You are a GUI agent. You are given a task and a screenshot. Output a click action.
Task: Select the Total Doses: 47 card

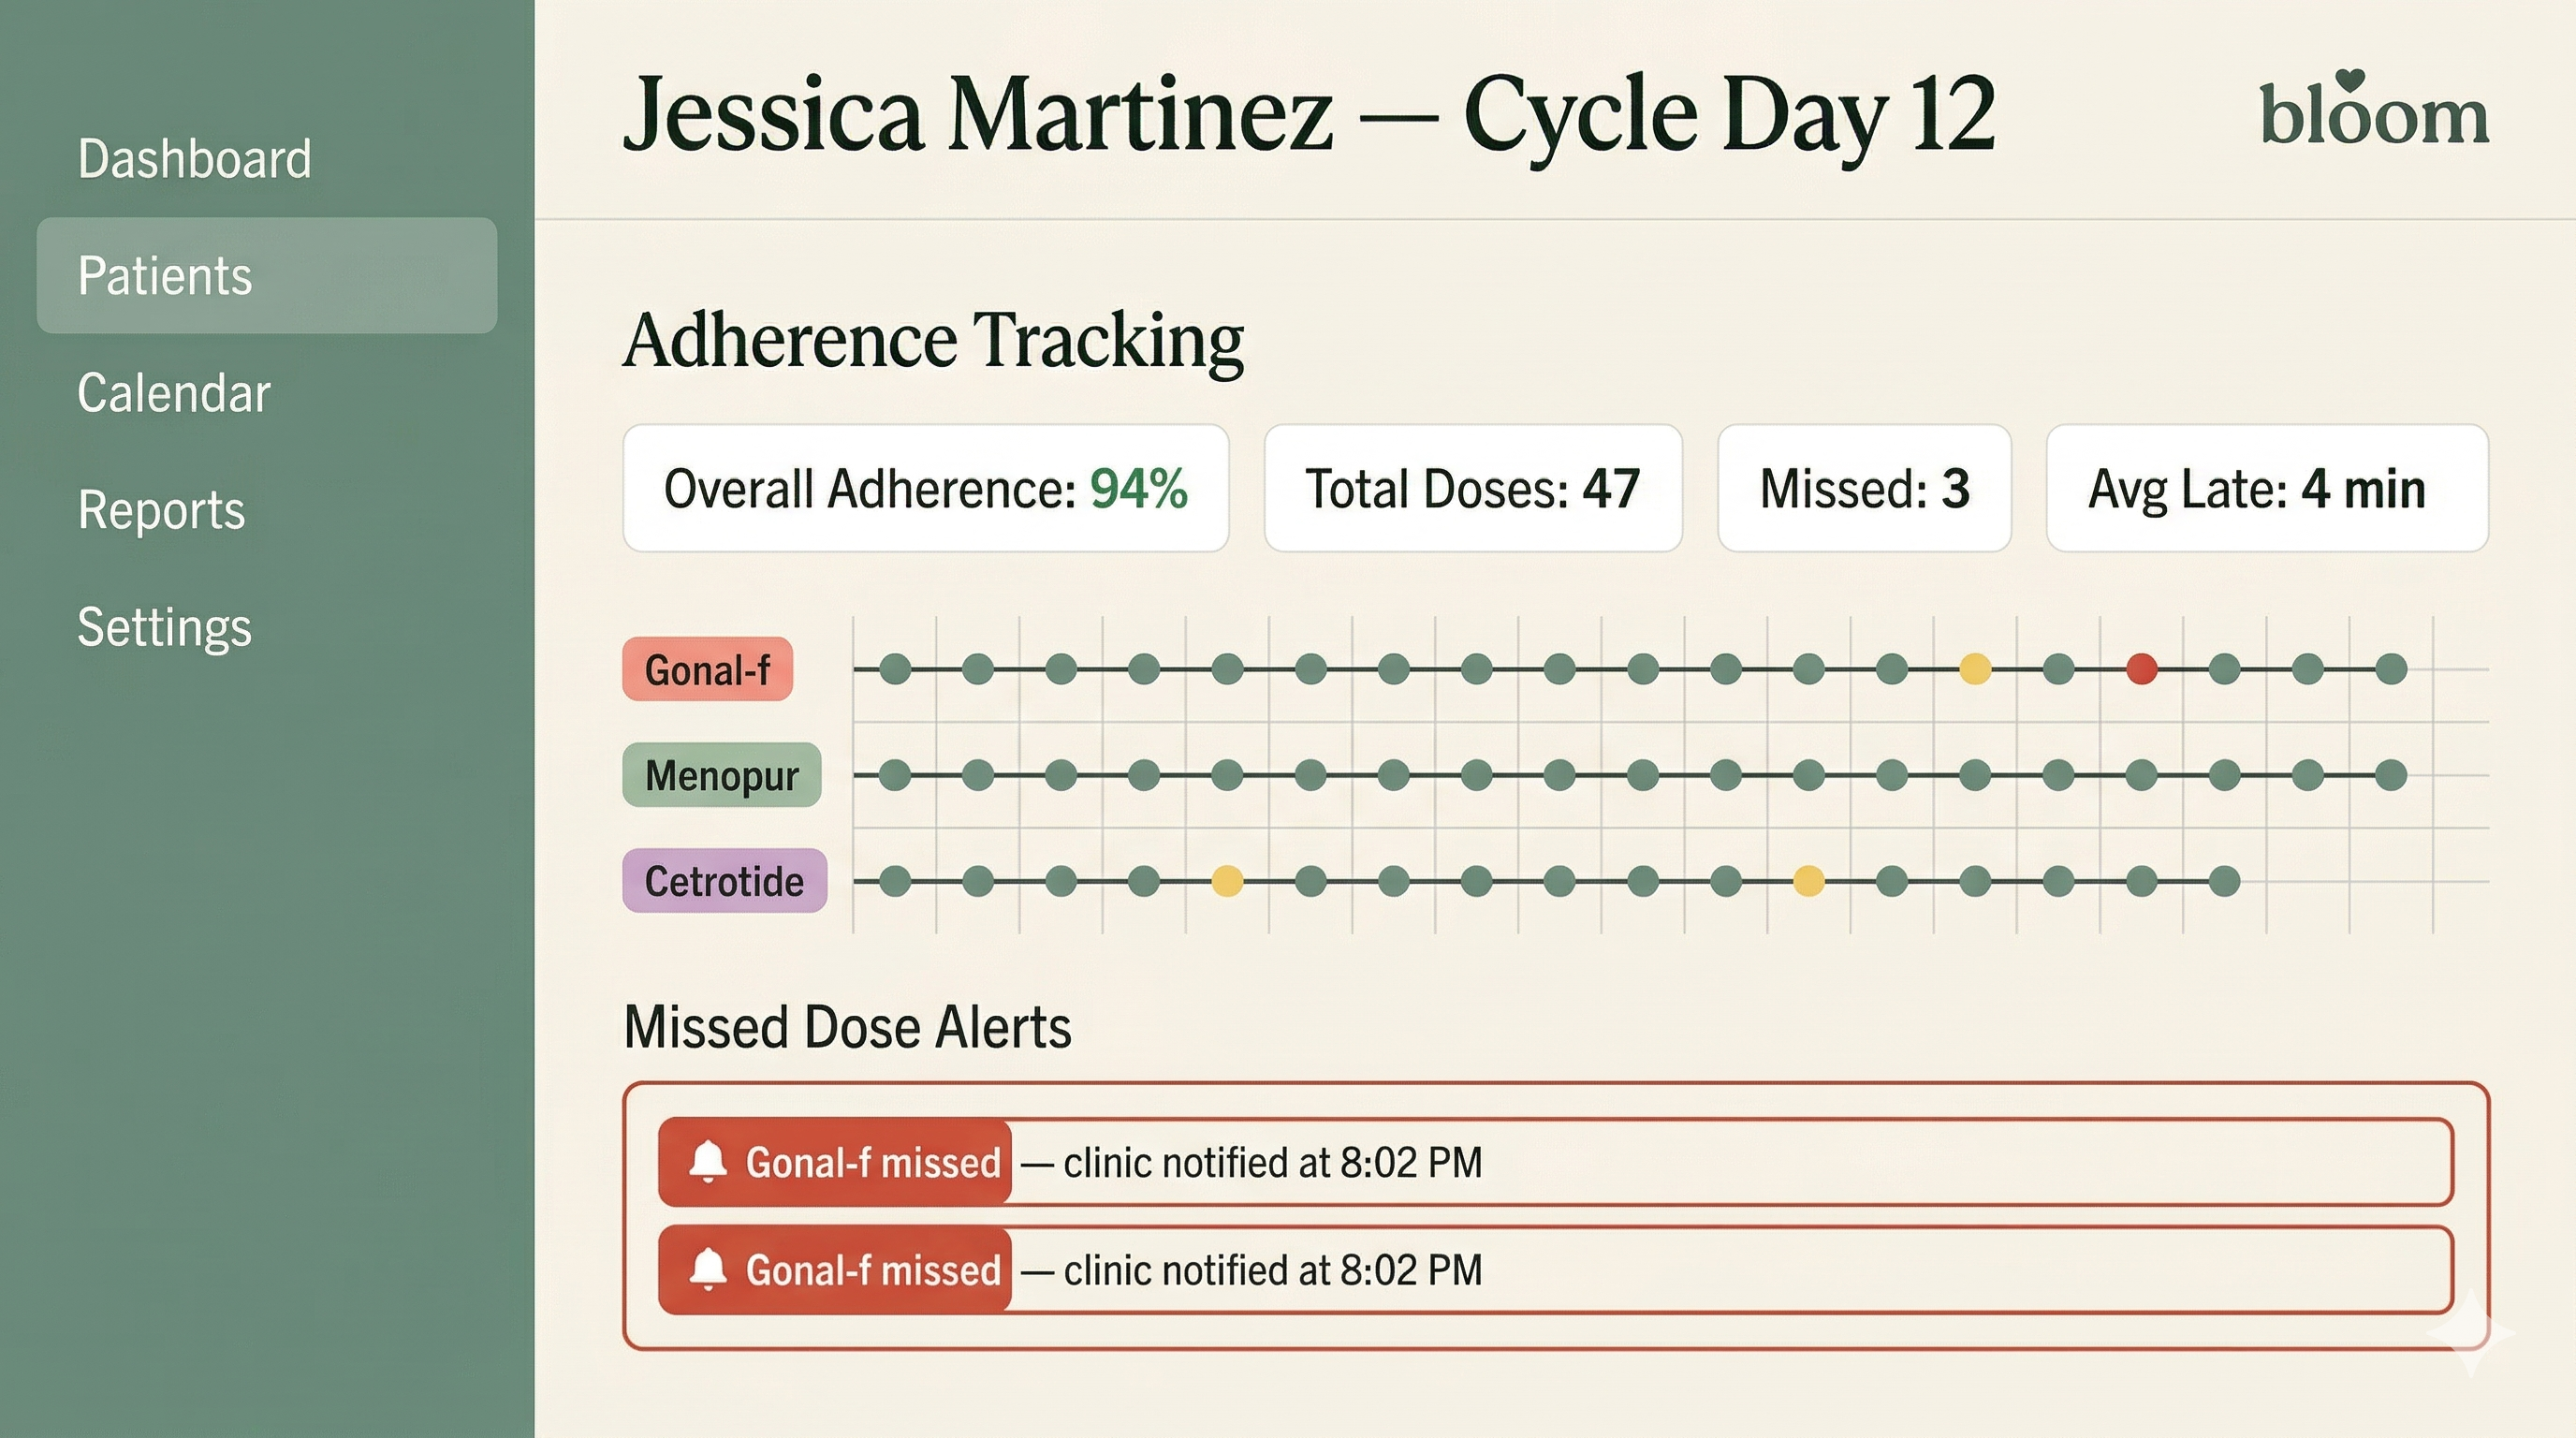(1472, 488)
